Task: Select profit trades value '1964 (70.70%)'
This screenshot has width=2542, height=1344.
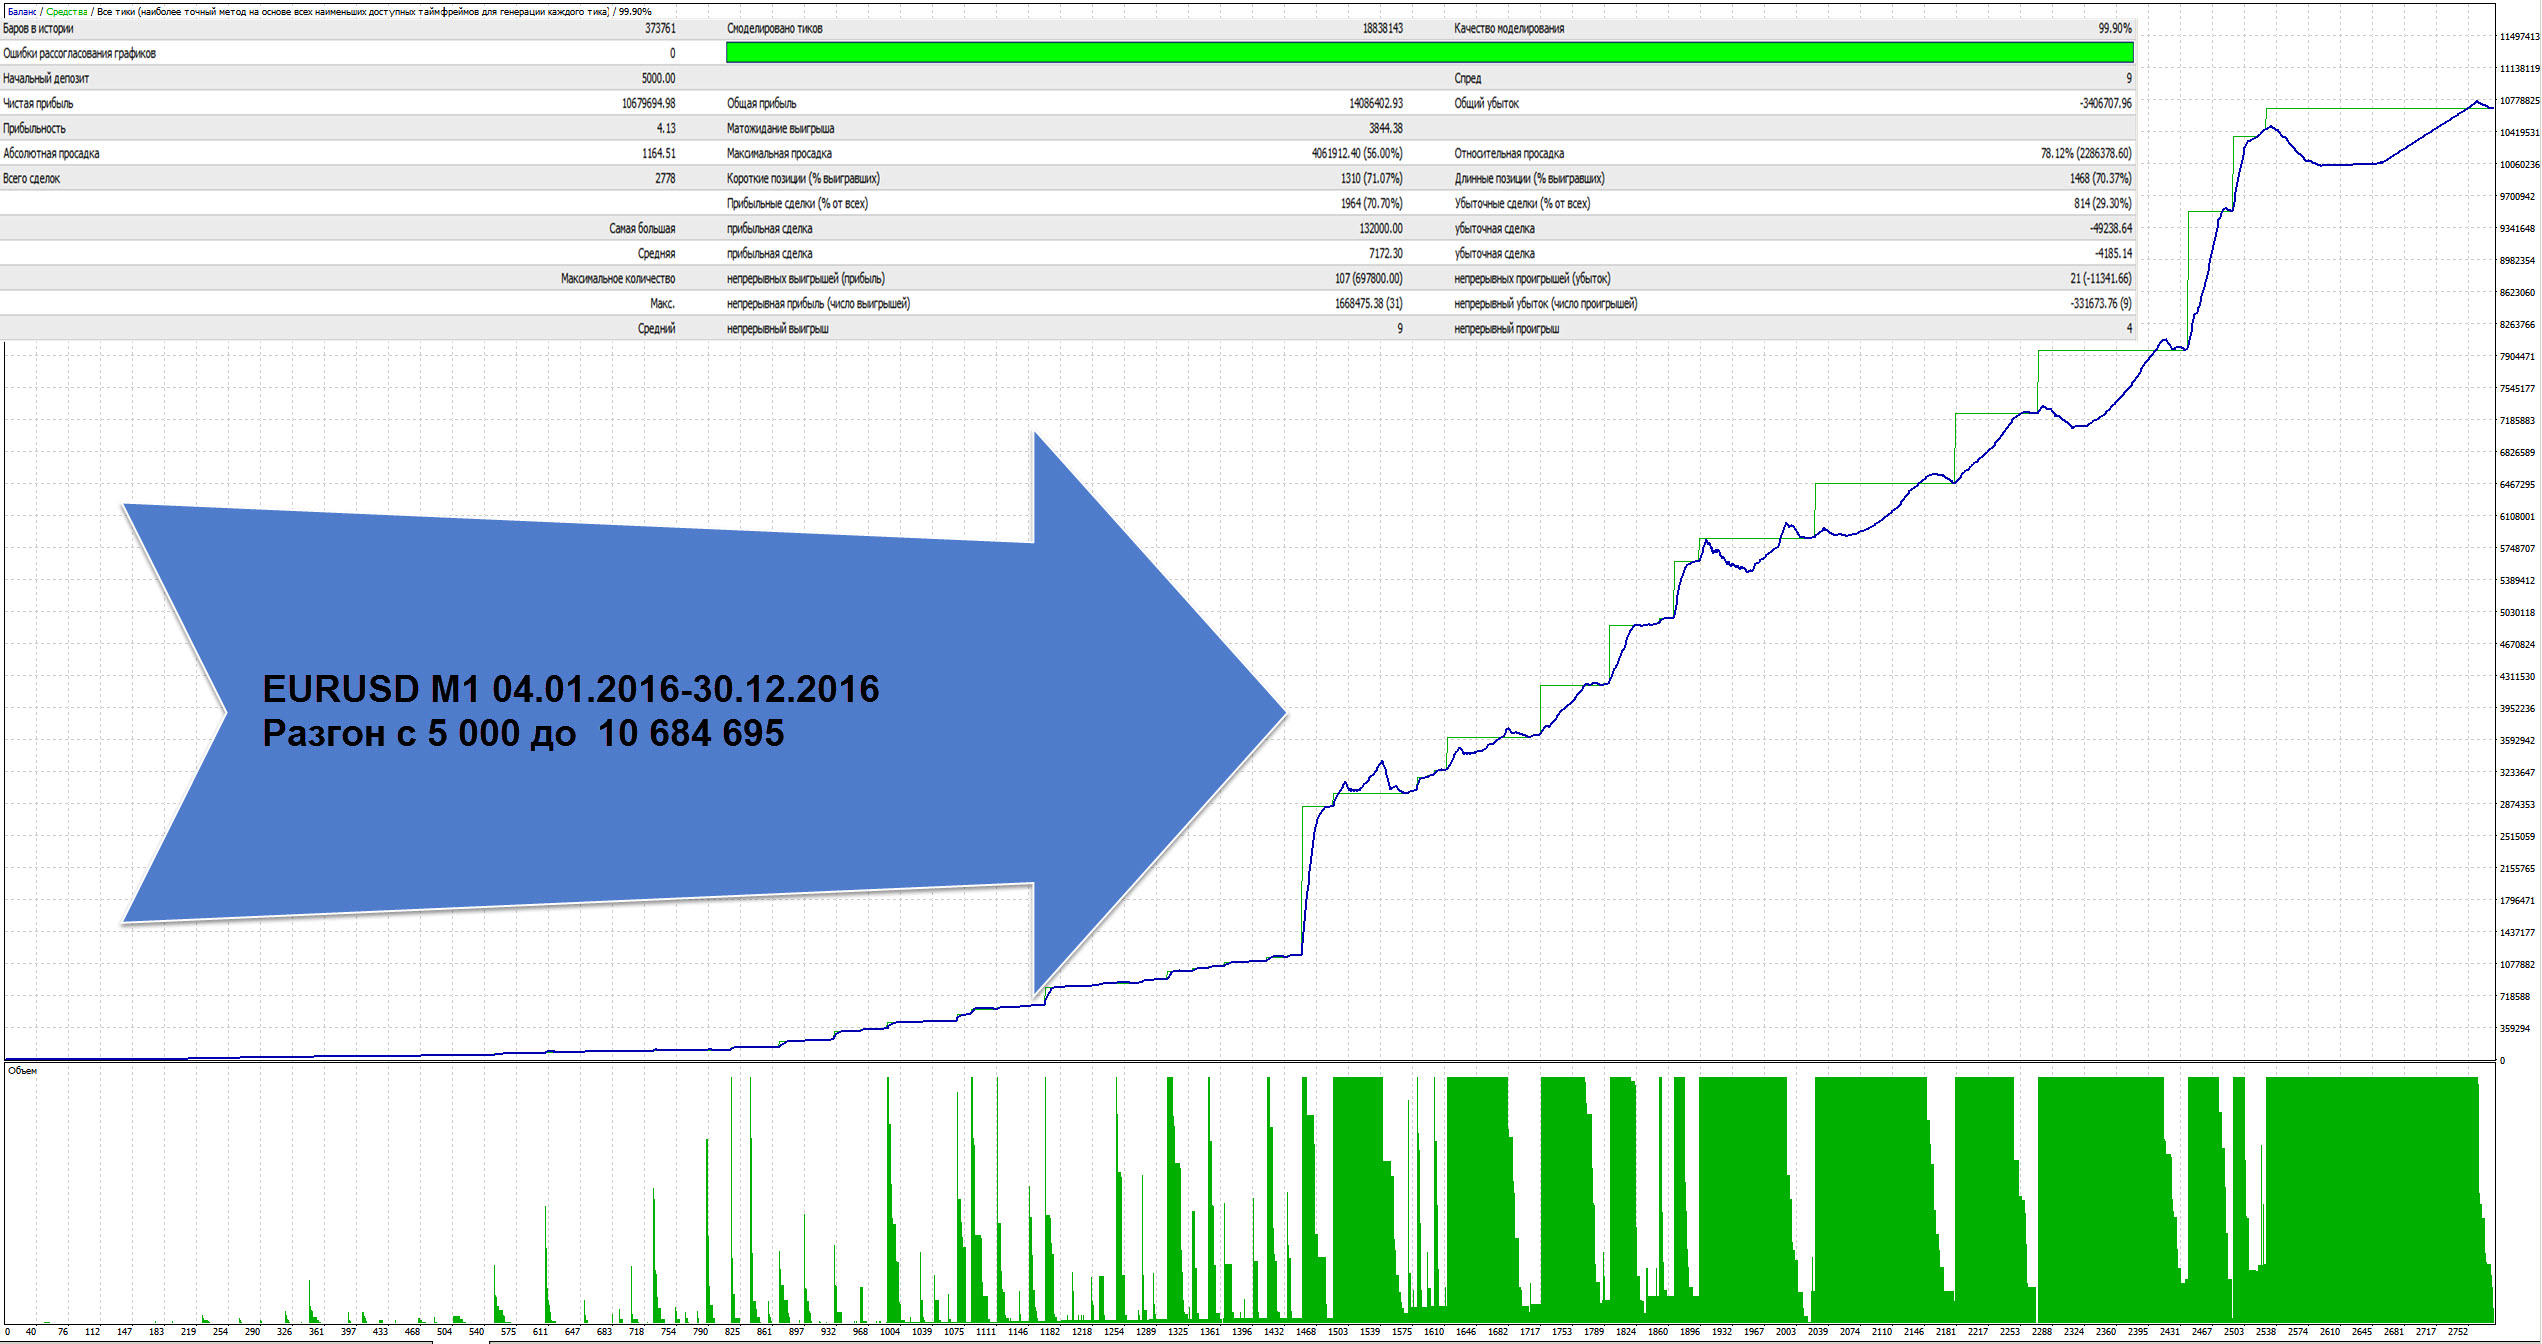Action: pos(1371,204)
